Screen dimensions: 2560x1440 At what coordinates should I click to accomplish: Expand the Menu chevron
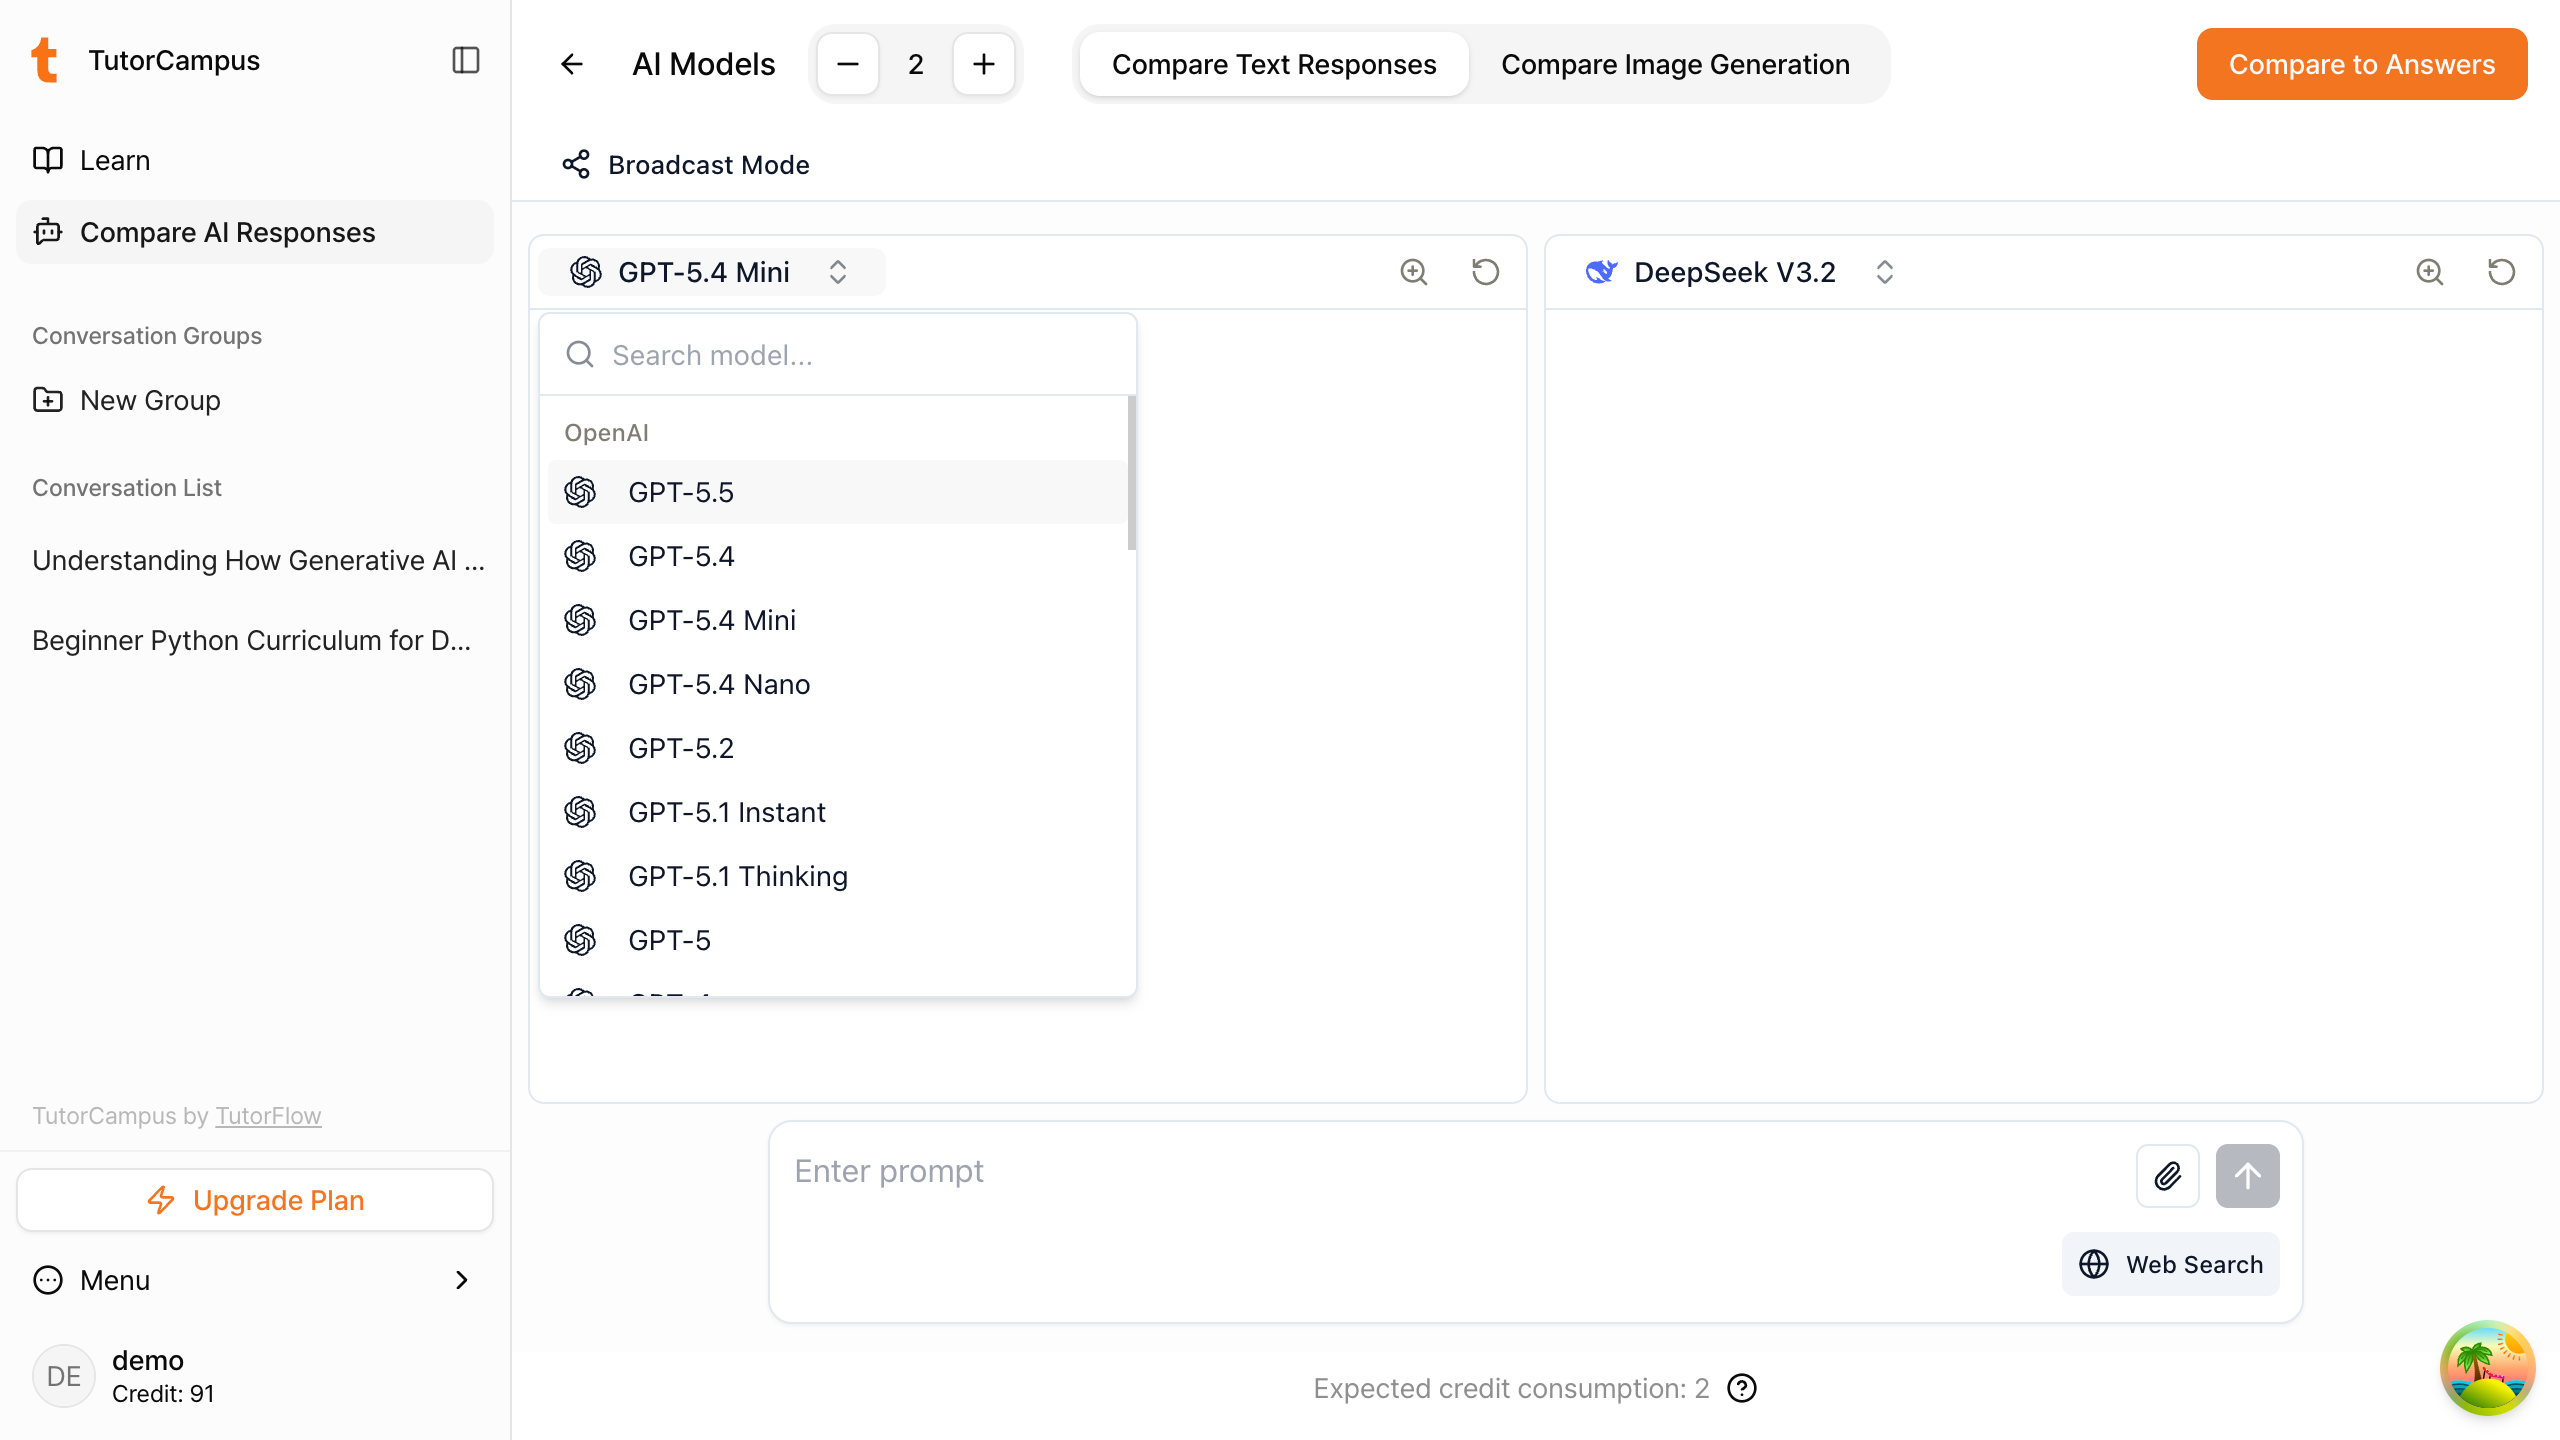(462, 1280)
